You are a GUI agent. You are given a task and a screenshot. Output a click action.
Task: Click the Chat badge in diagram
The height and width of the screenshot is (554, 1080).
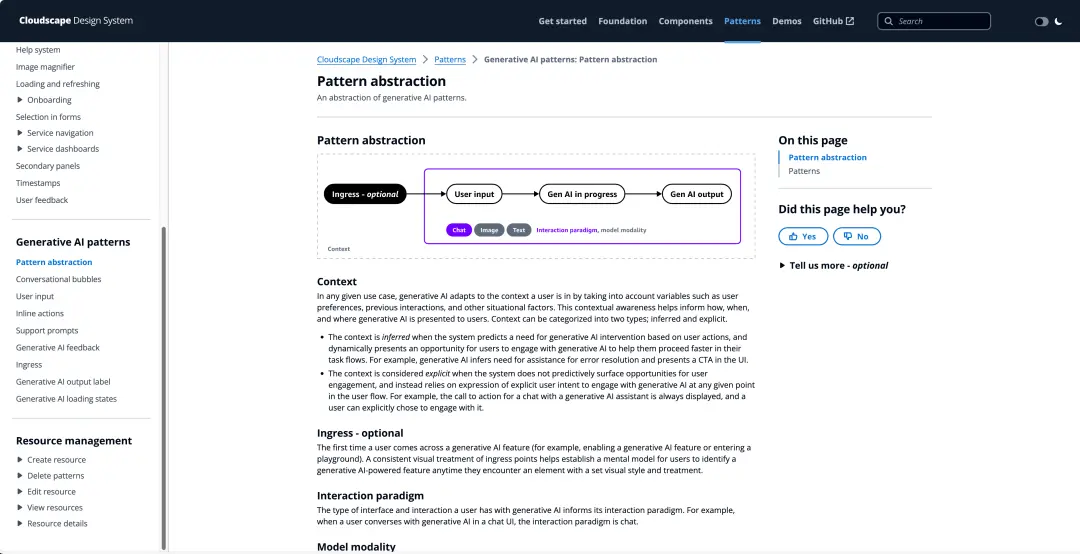(x=459, y=230)
